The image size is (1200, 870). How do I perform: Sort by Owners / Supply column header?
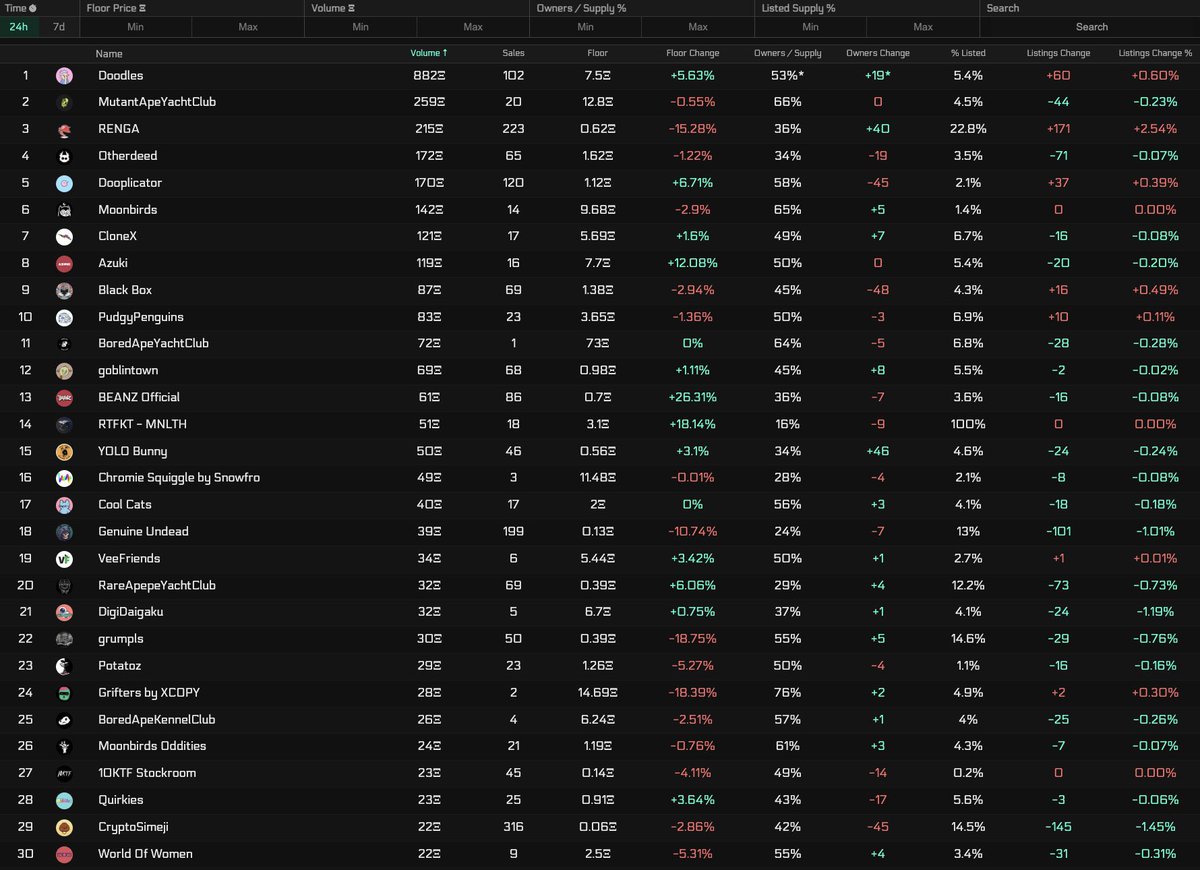(x=787, y=53)
